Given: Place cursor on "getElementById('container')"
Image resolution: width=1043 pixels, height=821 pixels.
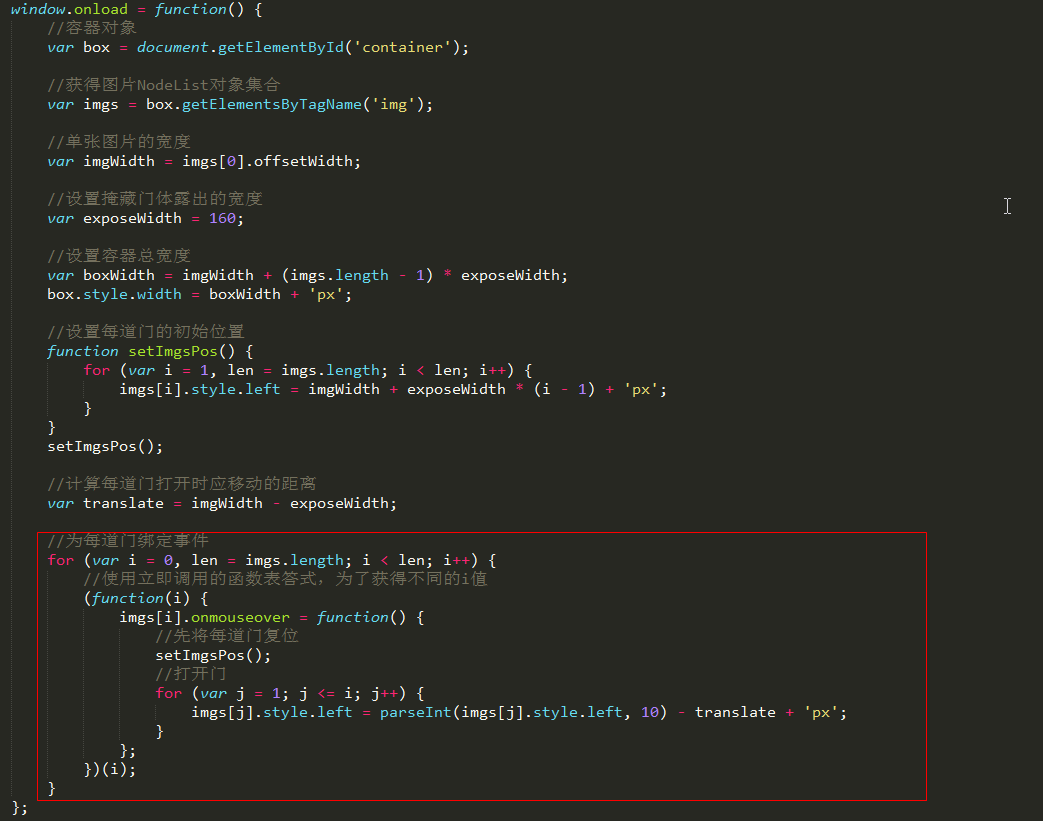Looking at the screenshot, I should (x=339, y=47).
